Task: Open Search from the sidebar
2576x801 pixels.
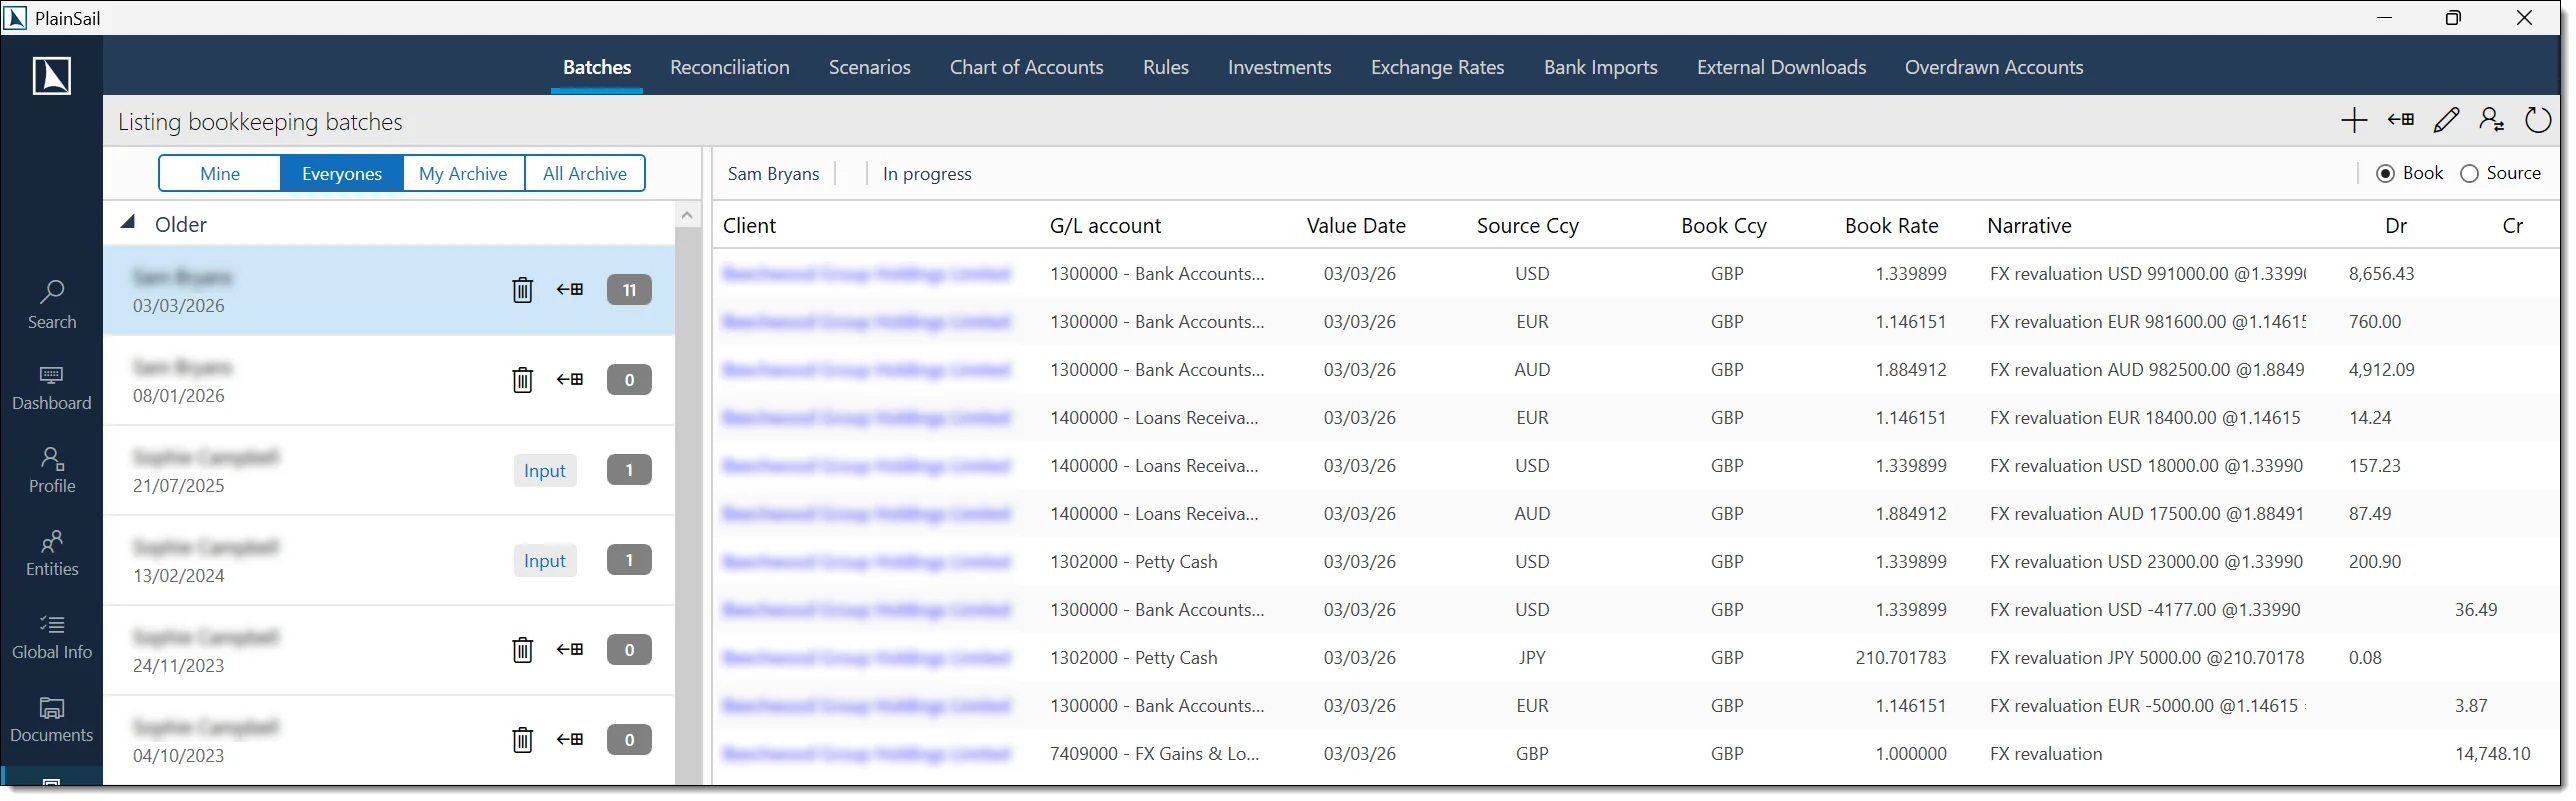Action: coord(52,305)
